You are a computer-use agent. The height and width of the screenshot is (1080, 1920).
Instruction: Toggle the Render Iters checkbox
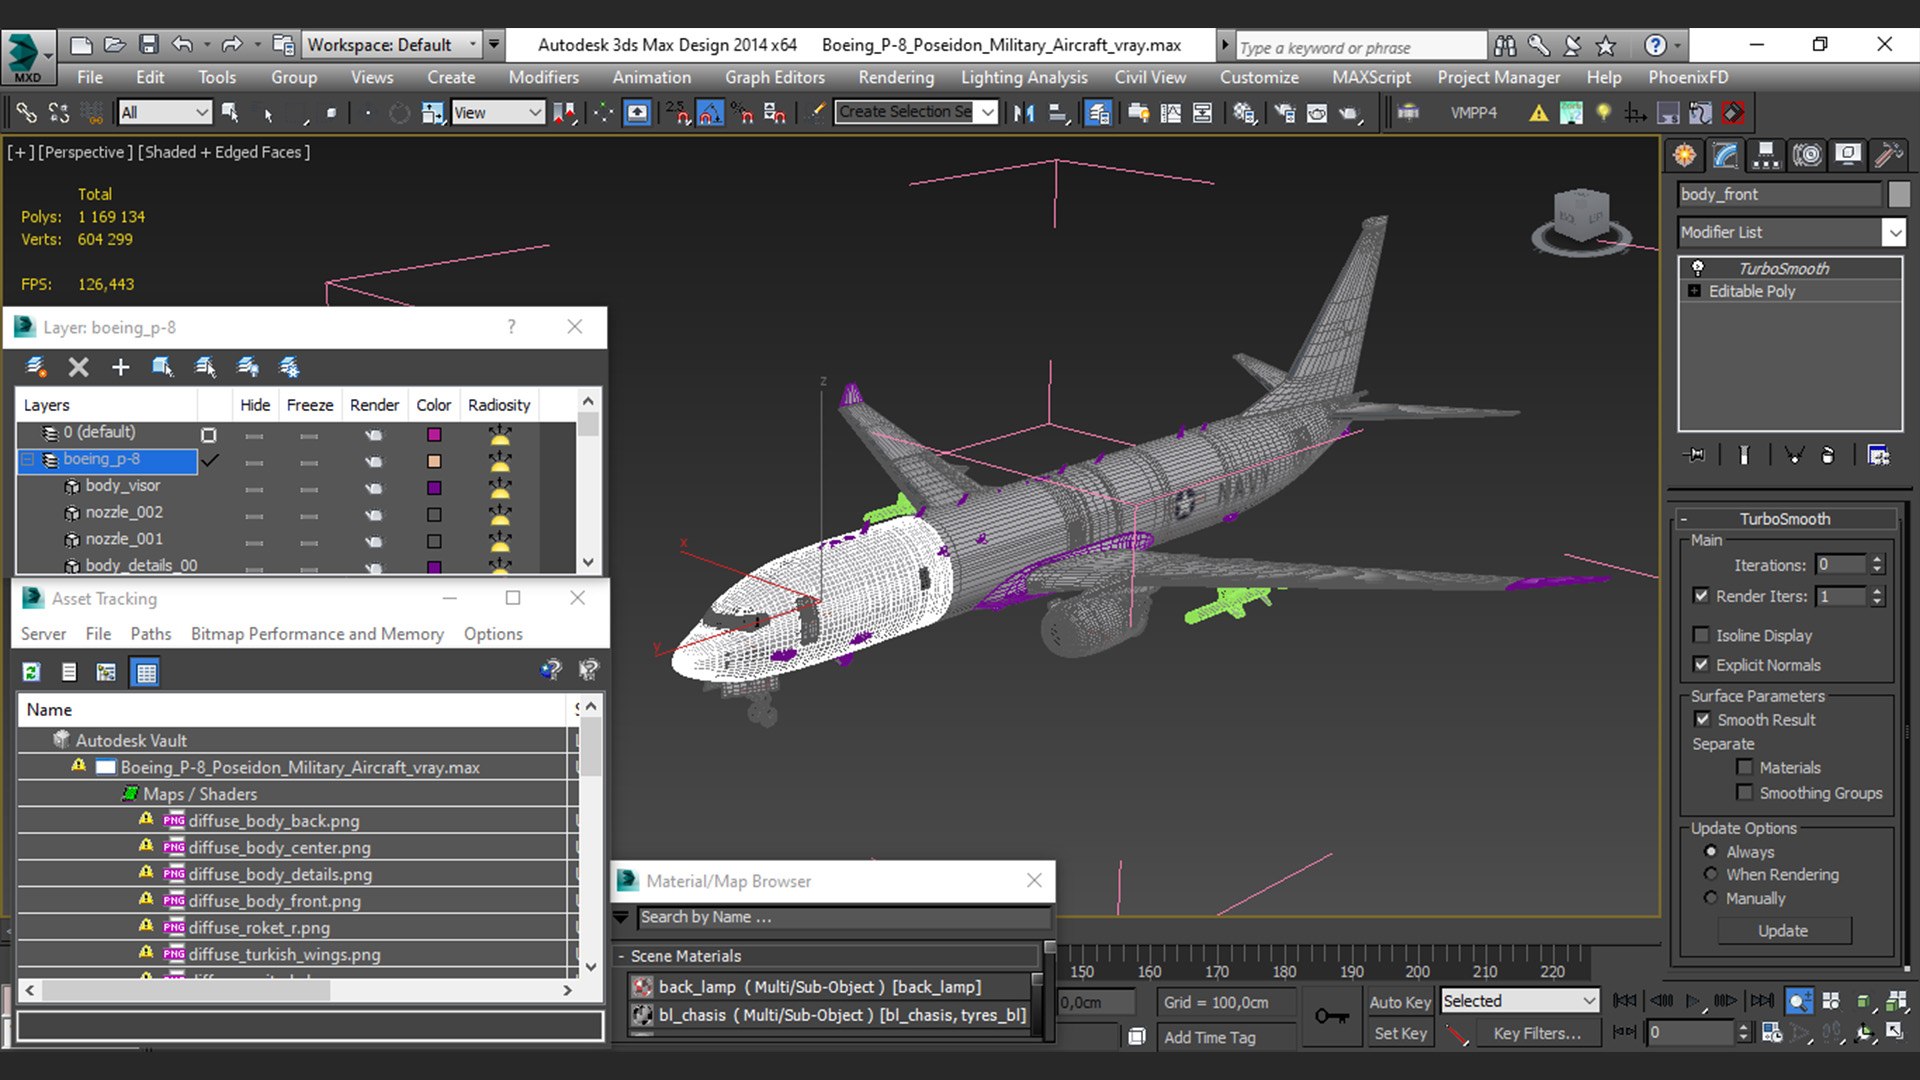[1701, 595]
